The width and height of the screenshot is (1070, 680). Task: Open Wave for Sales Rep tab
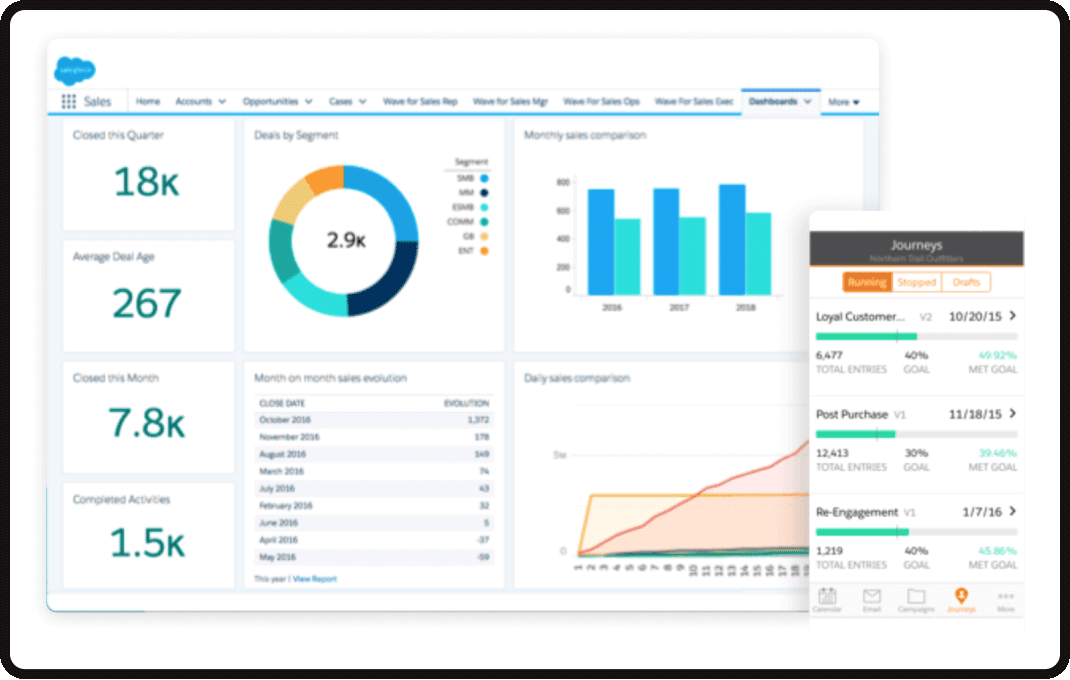420,101
